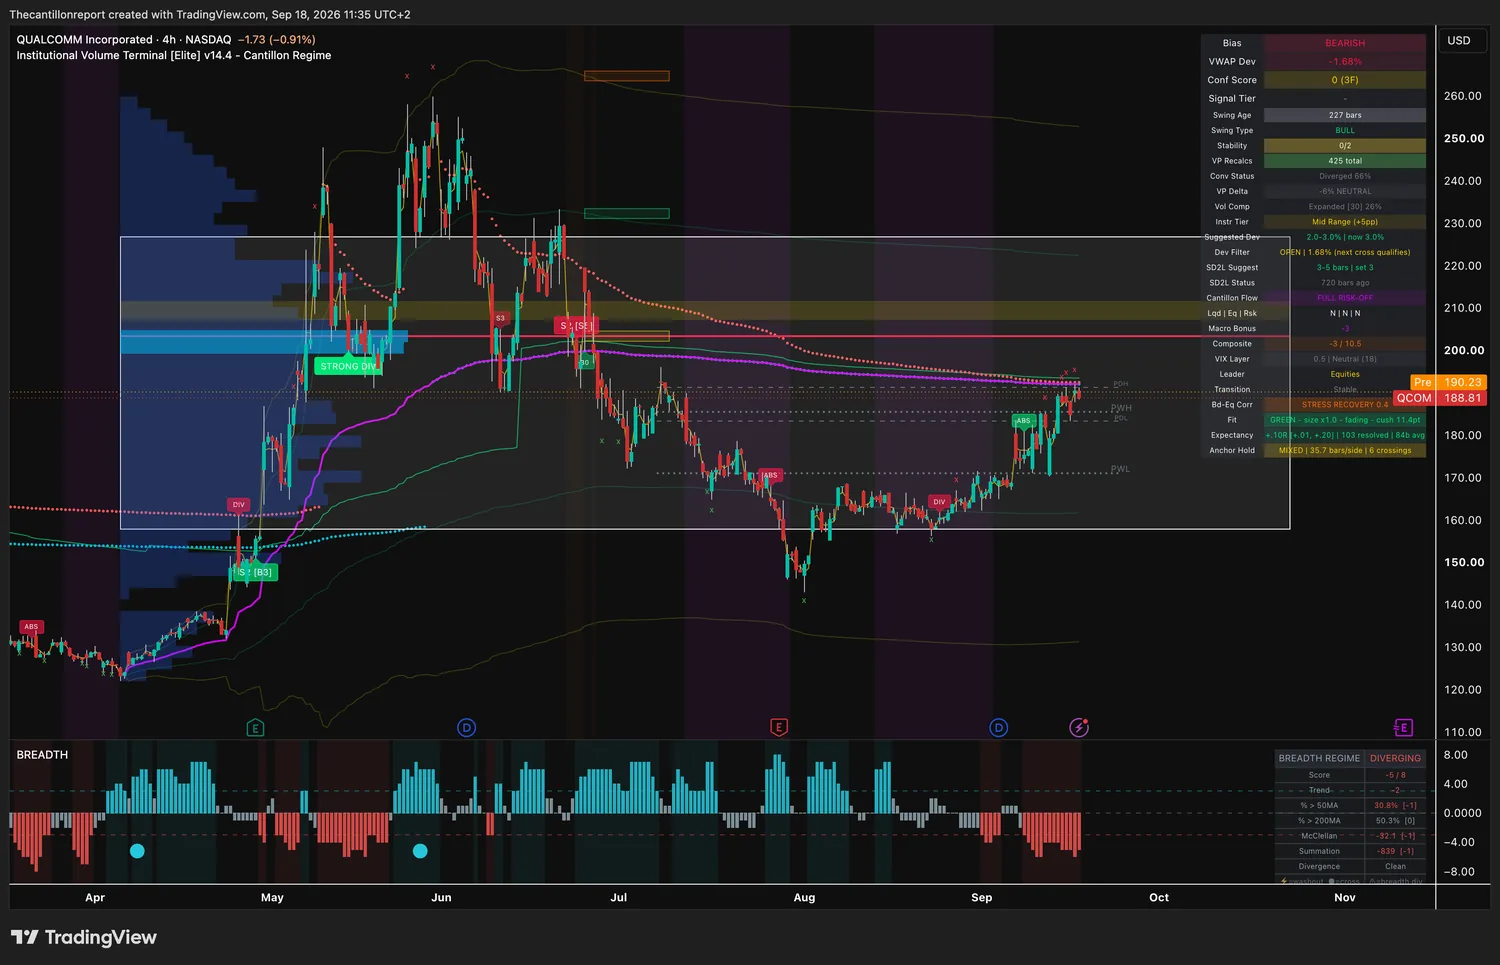This screenshot has height=965, width=1500.
Task: Click the Sep label on the time axis
Action: click(x=982, y=897)
